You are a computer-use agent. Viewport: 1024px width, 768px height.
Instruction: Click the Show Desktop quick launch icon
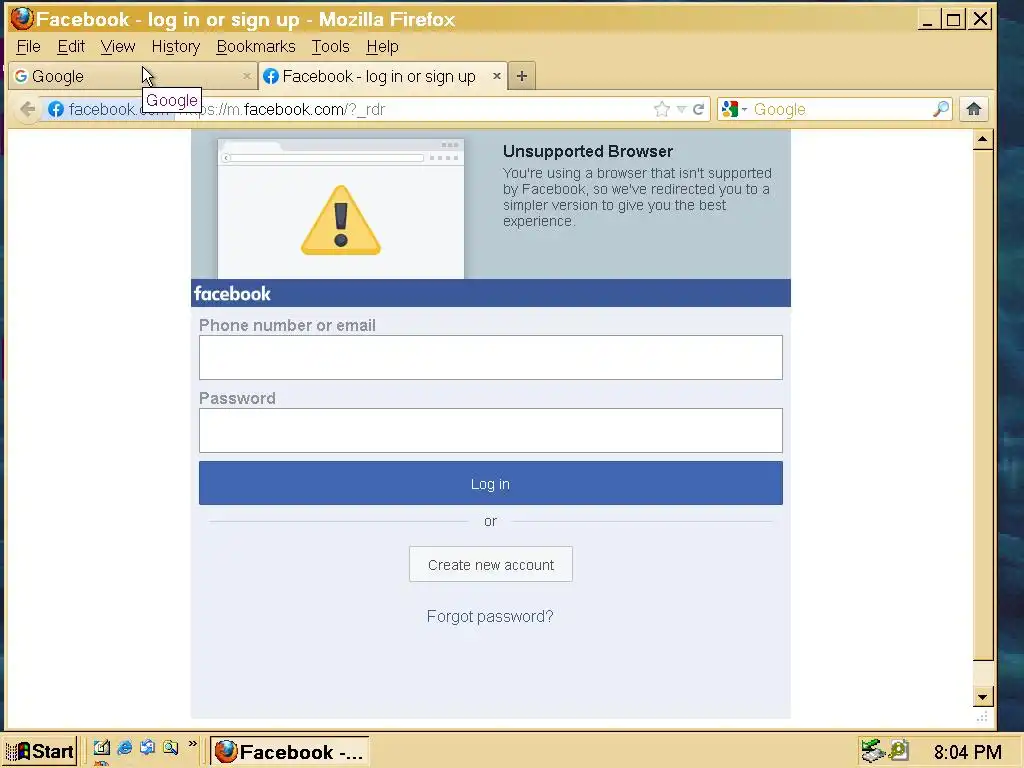pyautogui.click(x=101, y=748)
